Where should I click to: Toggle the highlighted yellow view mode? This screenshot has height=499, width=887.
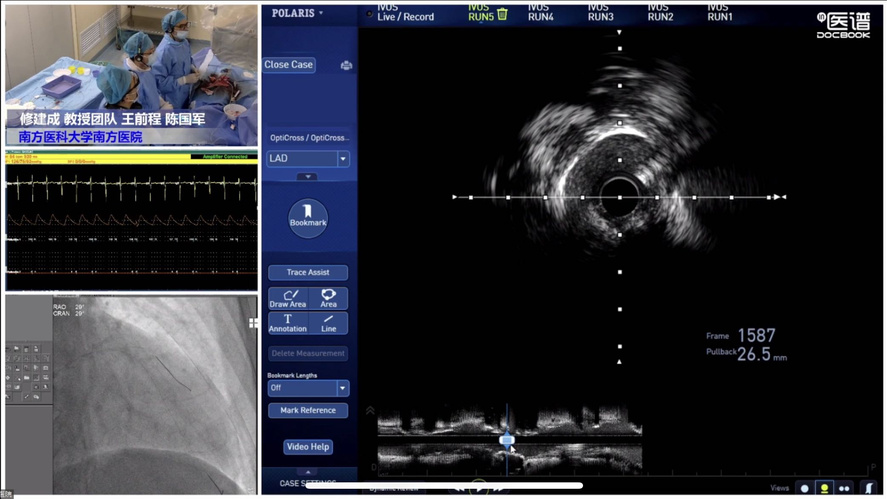[825, 488]
